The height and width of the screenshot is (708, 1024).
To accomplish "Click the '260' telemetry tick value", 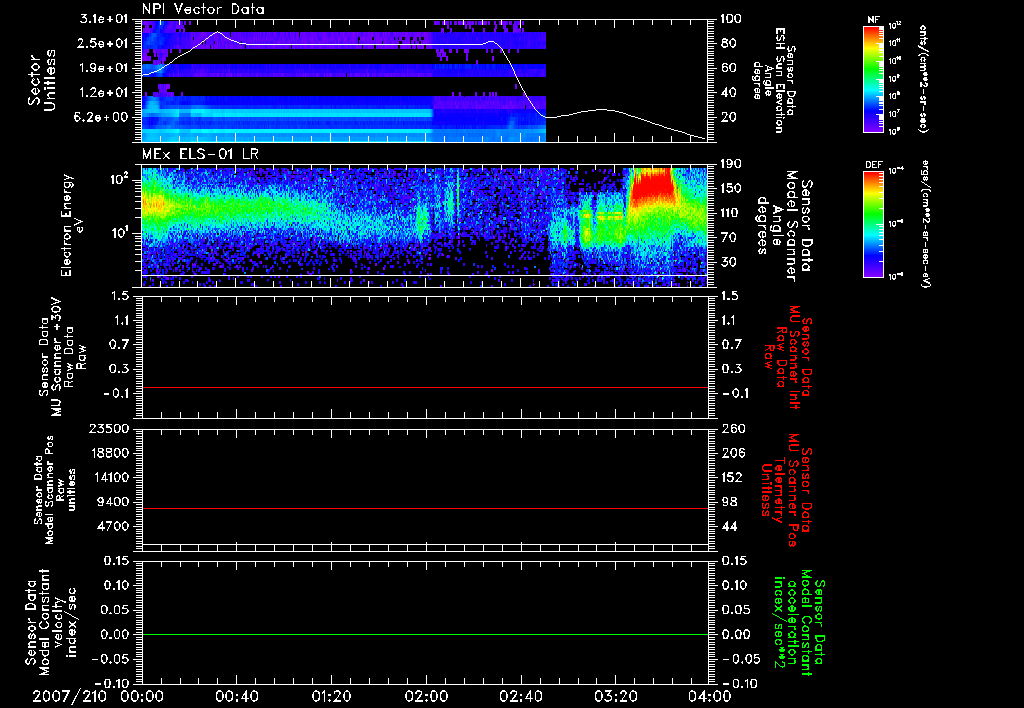I will coord(731,429).
